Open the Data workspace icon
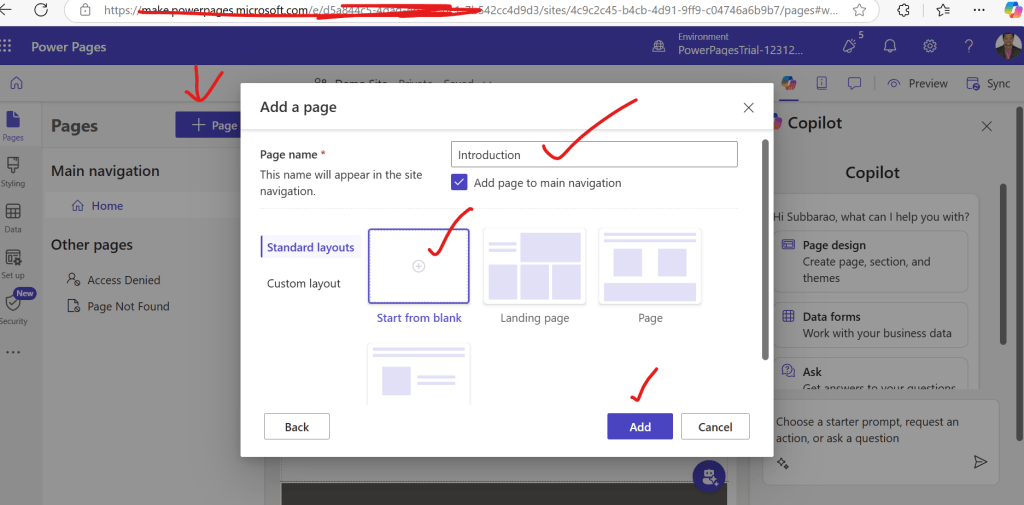Screen dimensions: 1024x505 13,216
